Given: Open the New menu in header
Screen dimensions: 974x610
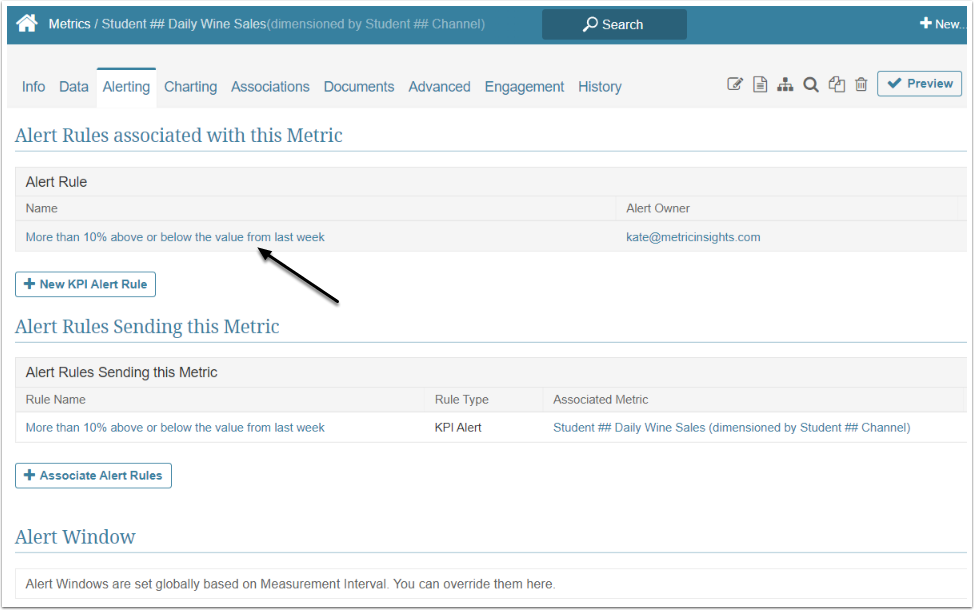Looking at the screenshot, I should point(940,24).
